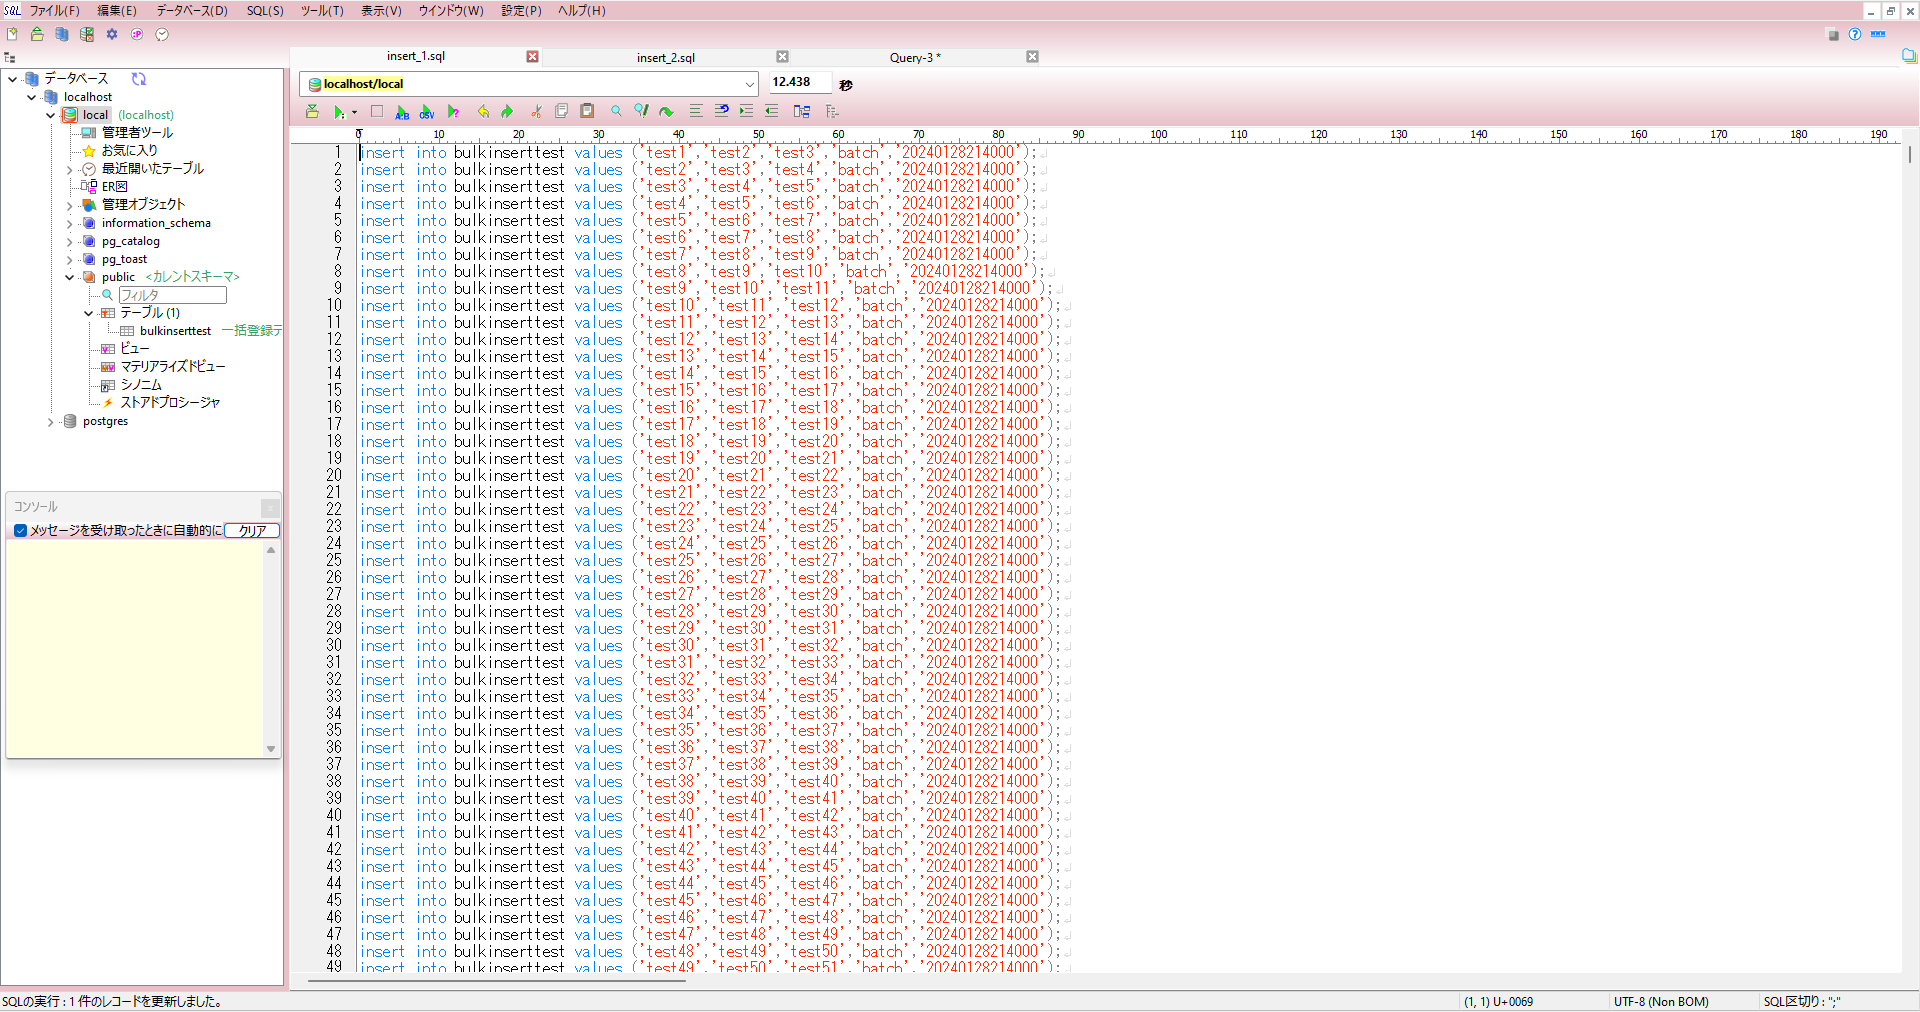Click the scissors Cut icon
This screenshot has height=1012, width=1920.
pyautogui.click(x=536, y=112)
